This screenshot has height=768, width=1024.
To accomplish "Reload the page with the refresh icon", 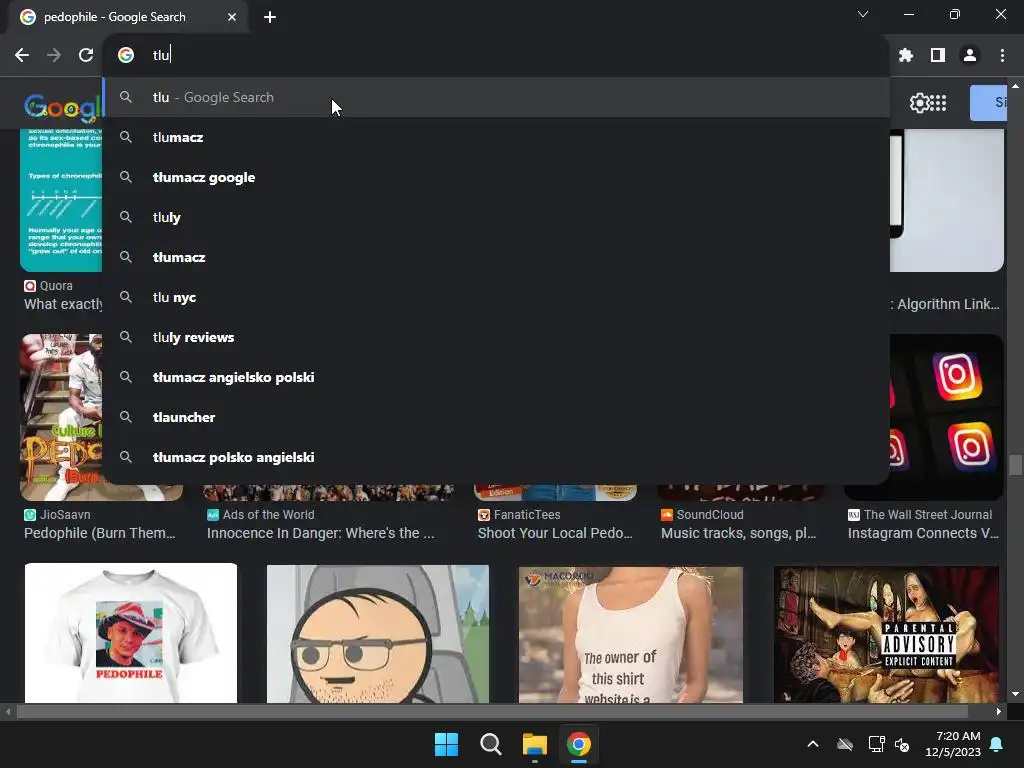I will 86,56.
